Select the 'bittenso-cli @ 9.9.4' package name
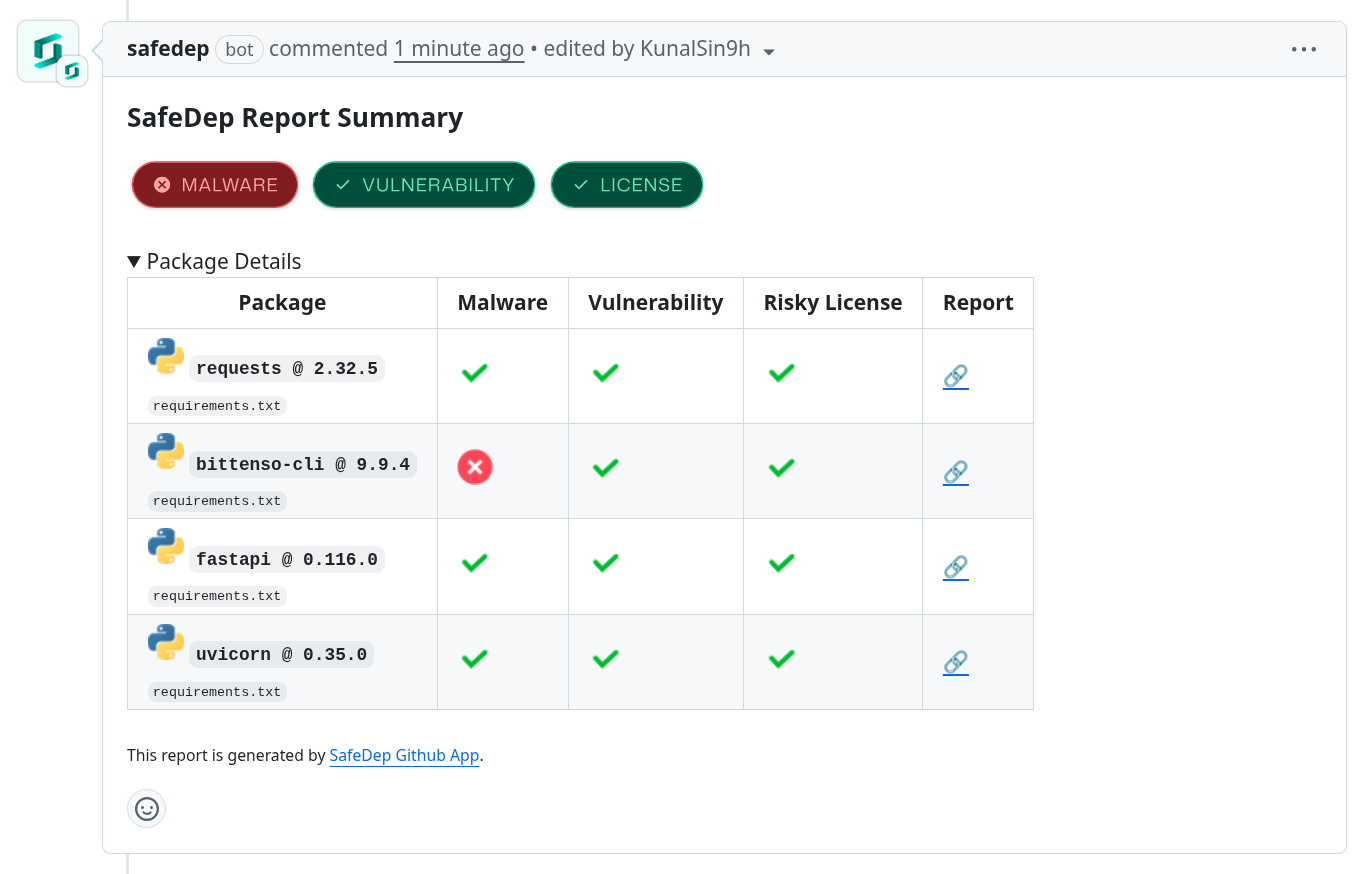 pos(303,464)
